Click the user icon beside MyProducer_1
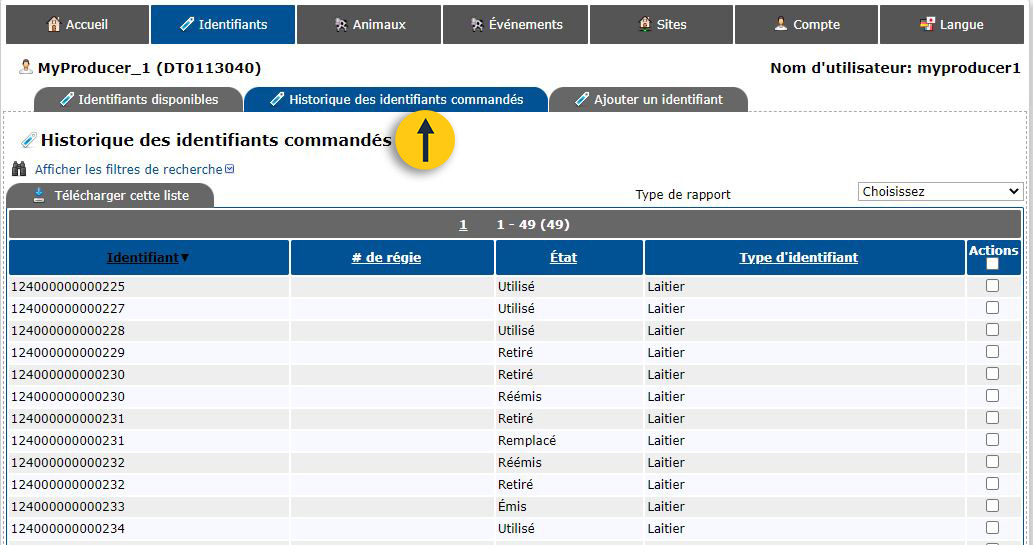Screen dimensions: 1033x545 tap(26, 67)
